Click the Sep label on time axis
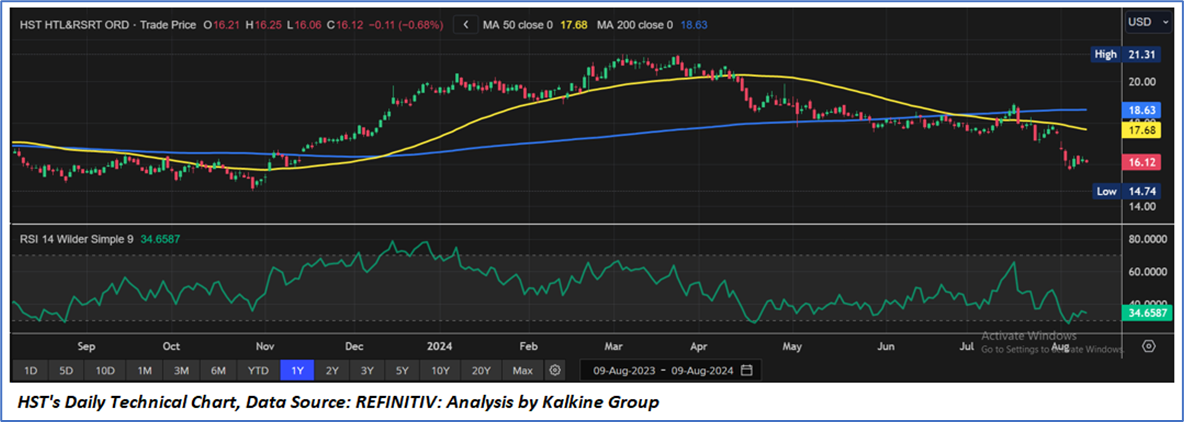This screenshot has width=1184, height=422. 86,347
